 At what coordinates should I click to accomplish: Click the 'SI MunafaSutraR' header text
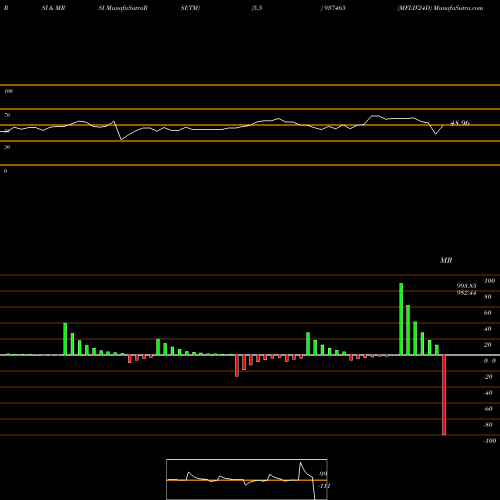[x=123, y=8]
